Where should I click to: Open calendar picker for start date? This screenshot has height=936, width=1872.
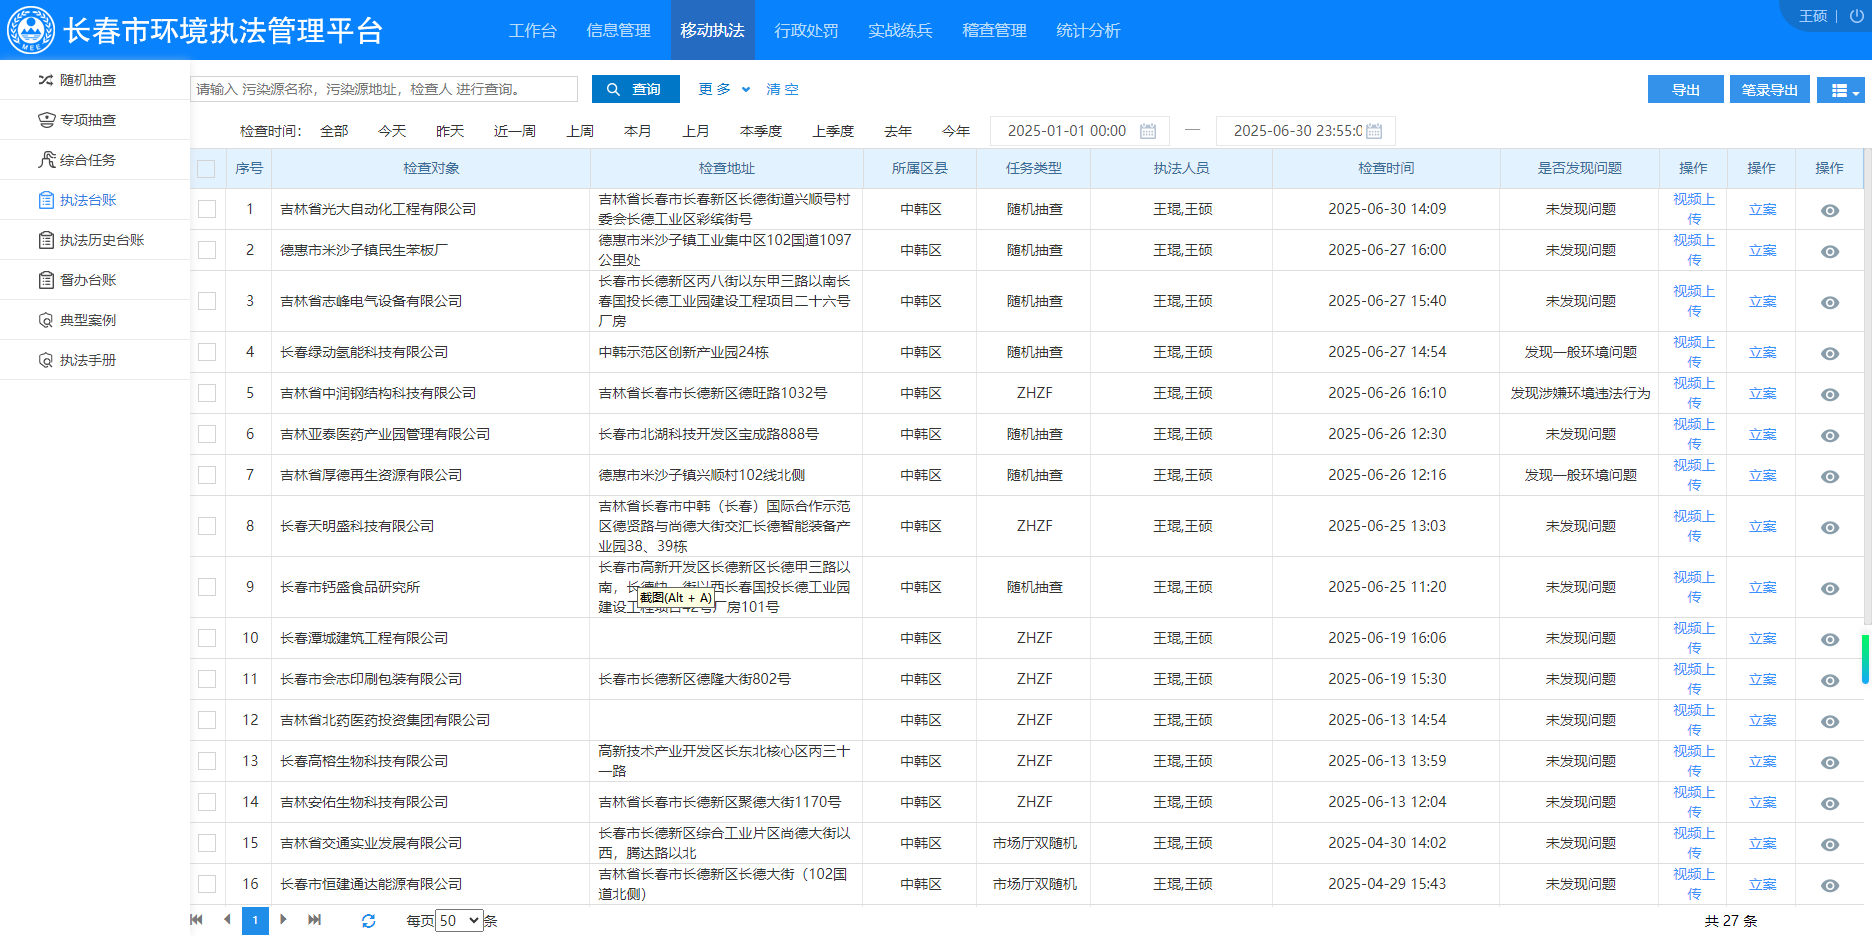click(1148, 131)
